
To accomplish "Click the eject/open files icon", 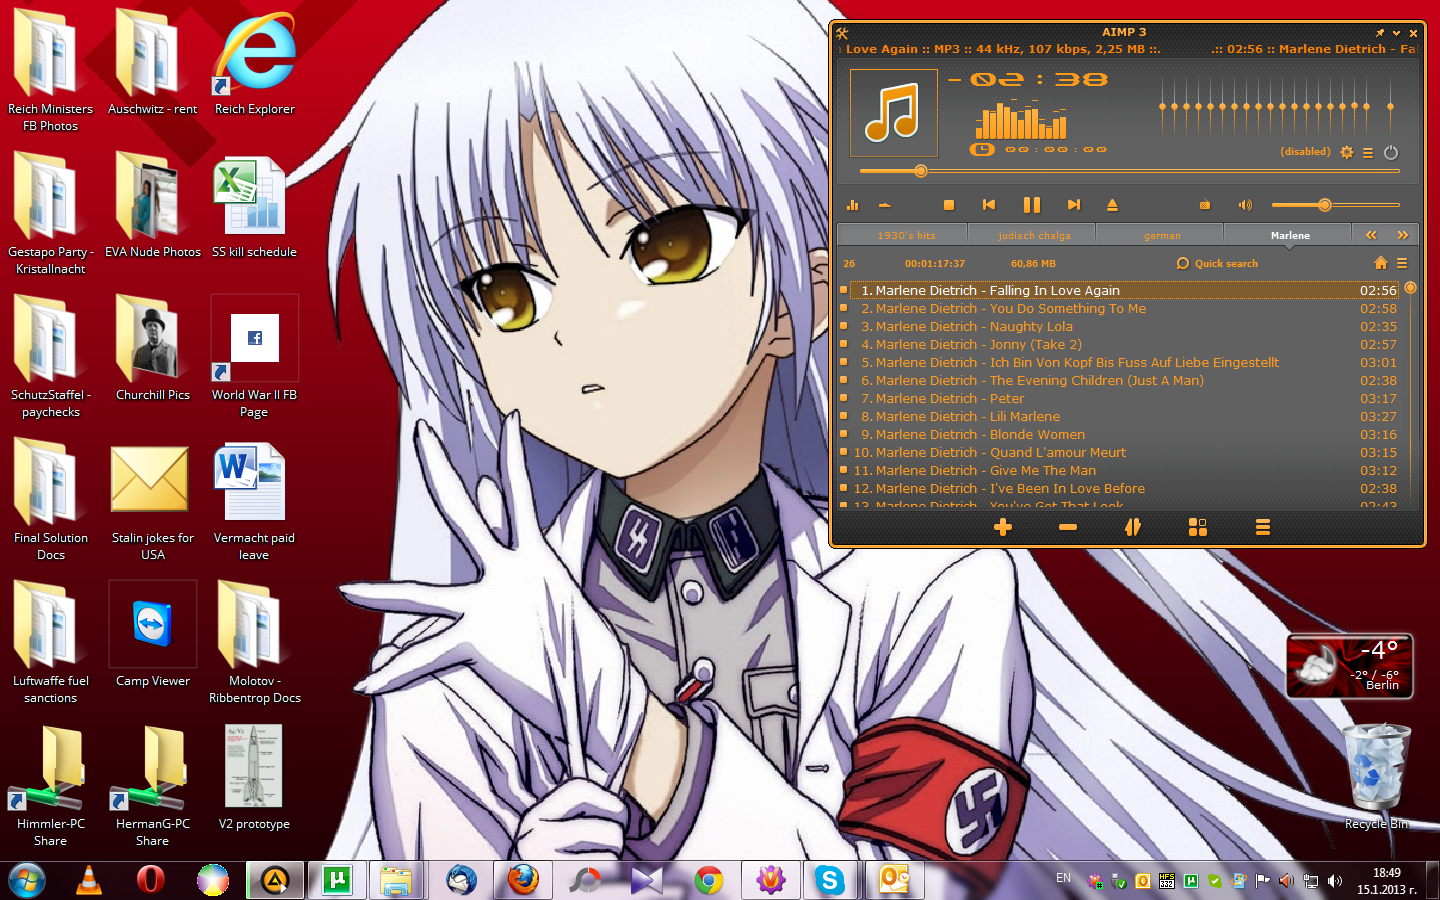I will pos(1112,205).
